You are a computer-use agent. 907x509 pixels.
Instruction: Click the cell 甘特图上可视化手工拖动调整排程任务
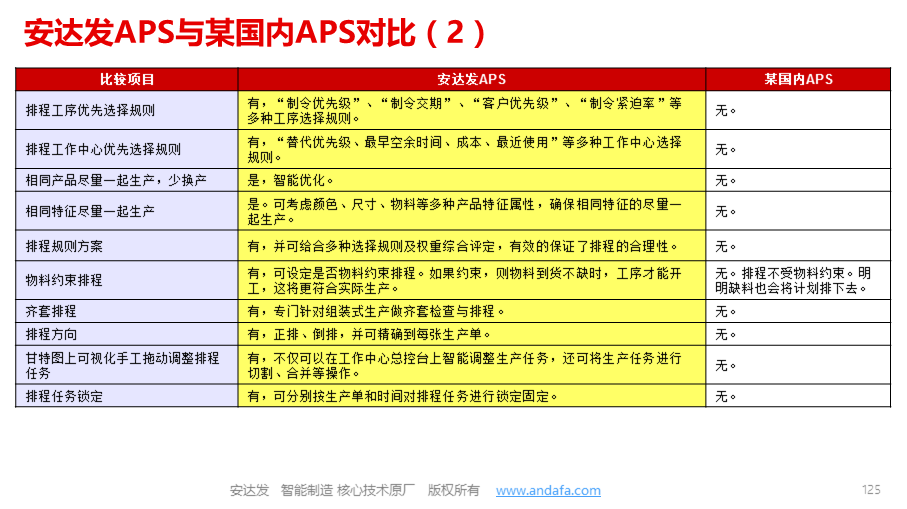pos(127,365)
